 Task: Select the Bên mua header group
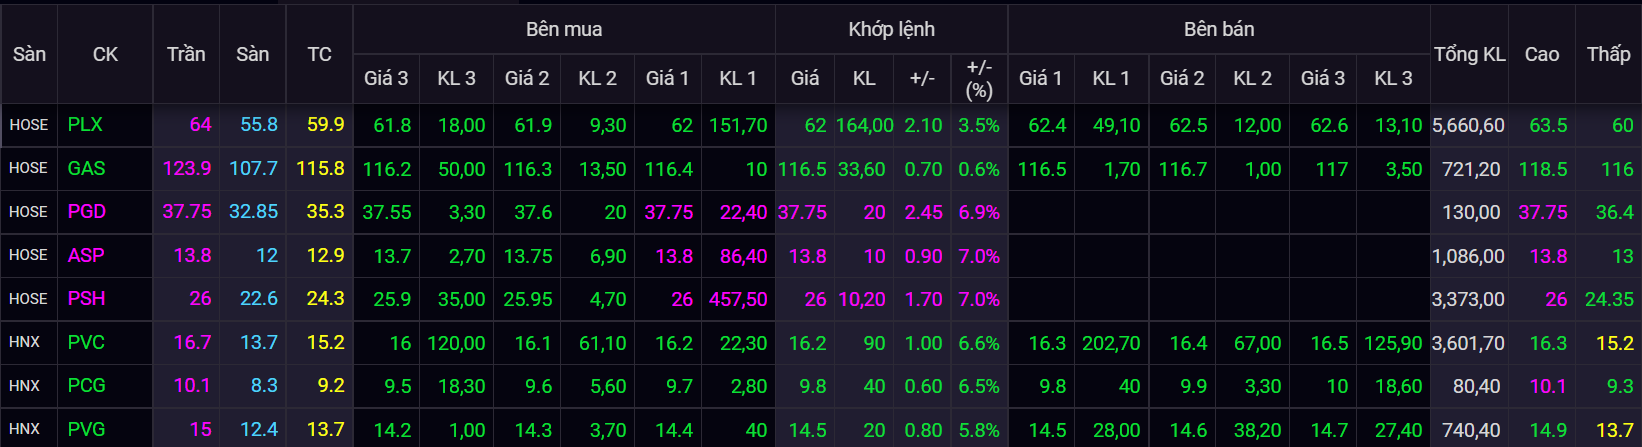click(x=564, y=30)
